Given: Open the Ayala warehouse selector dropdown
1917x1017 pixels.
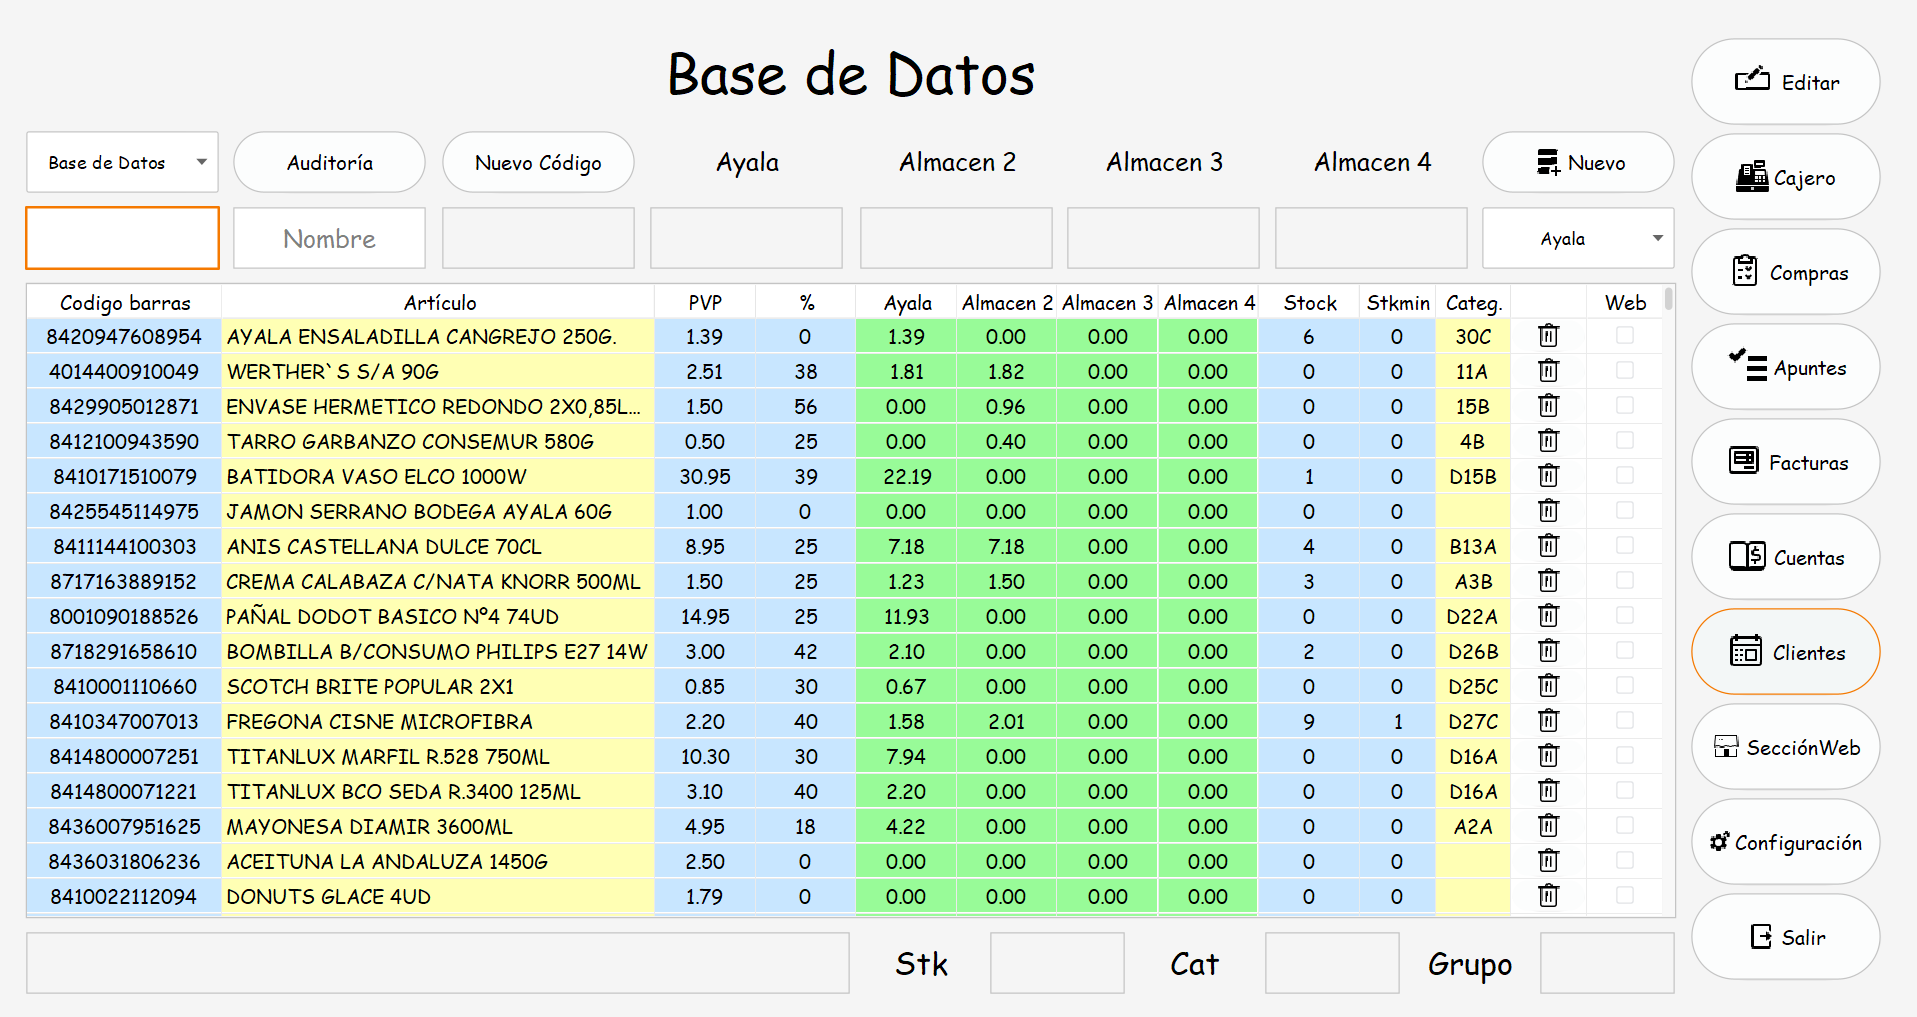Looking at the screenshot, I should pyautogui.click(x=1578, y=238).
